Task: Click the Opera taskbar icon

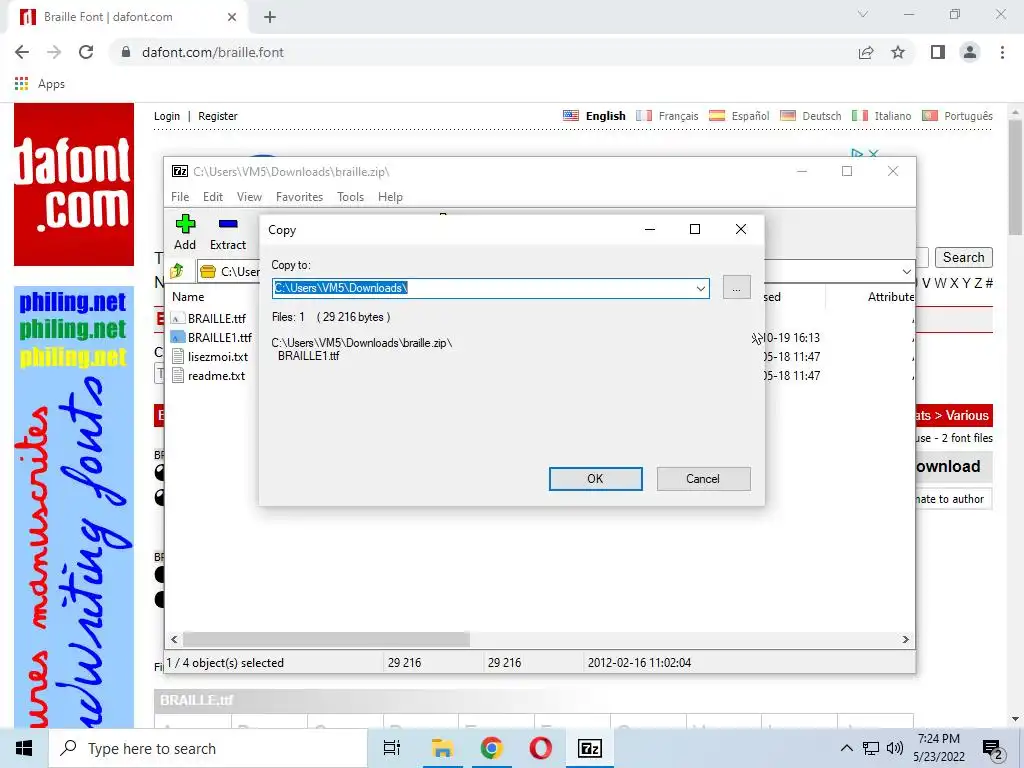Action: pos(540,748)
